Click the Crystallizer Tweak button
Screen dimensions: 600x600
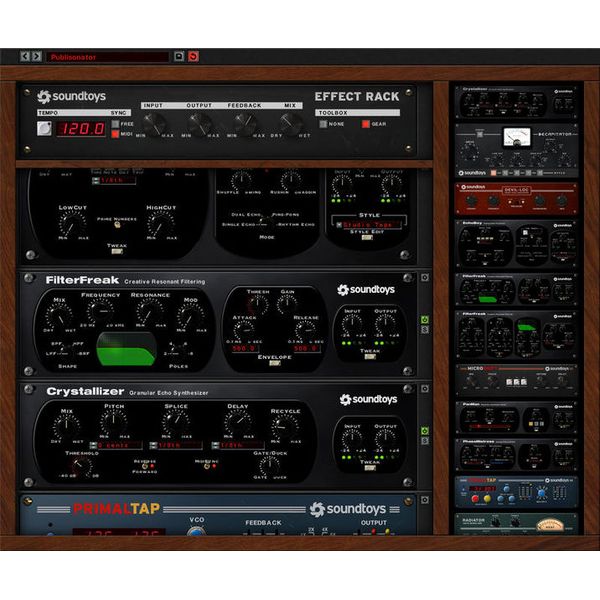[x=370, y=468]
